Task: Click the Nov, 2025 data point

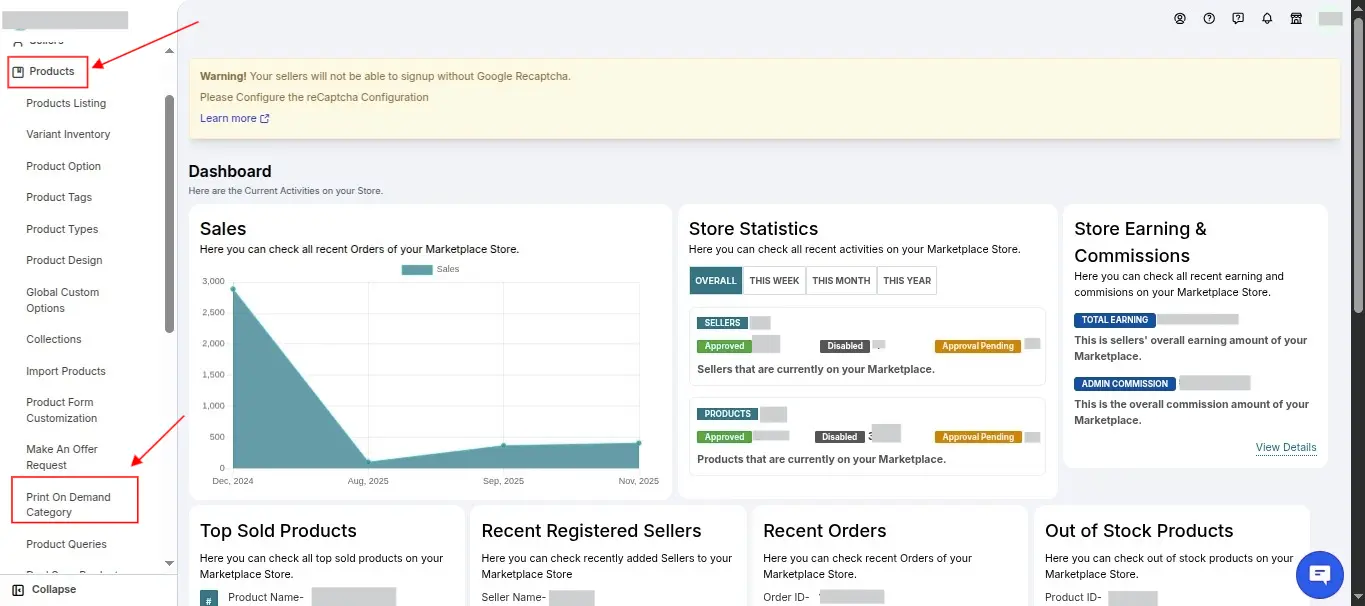Action: [638, 443]
